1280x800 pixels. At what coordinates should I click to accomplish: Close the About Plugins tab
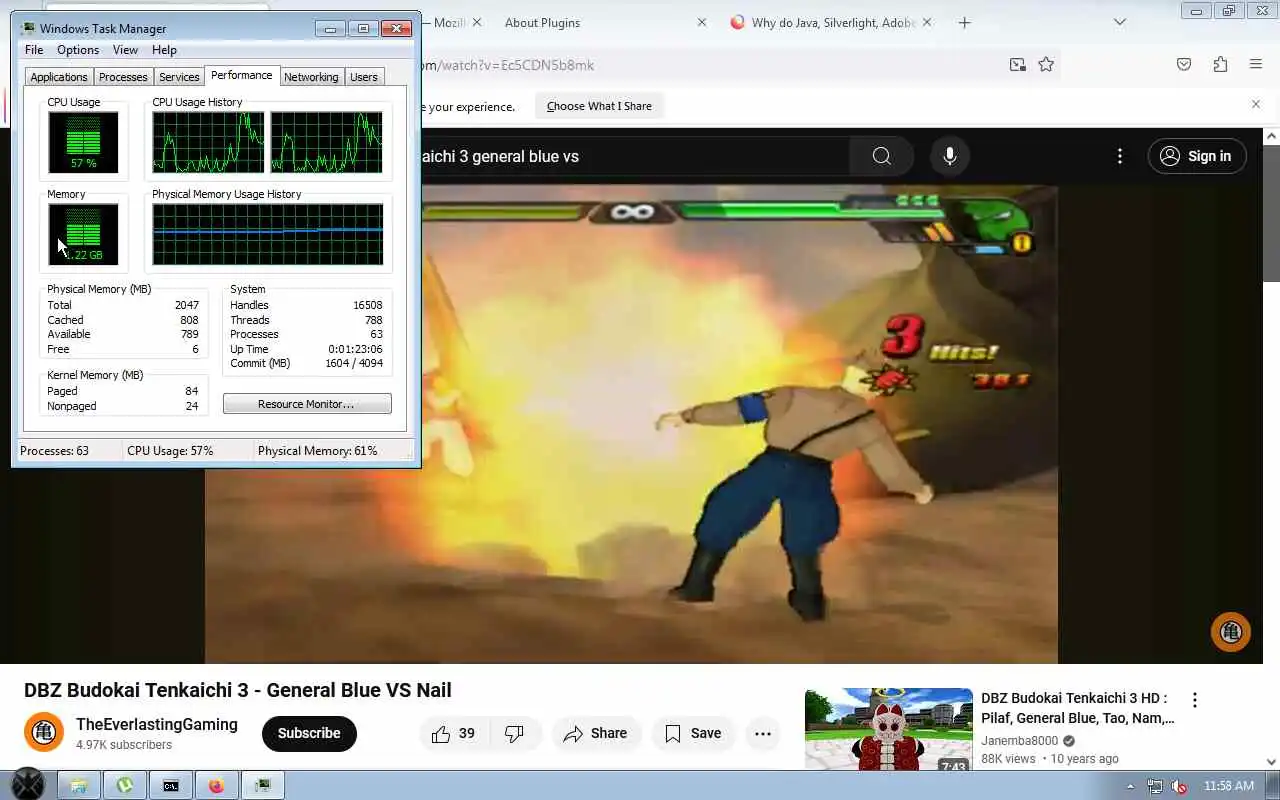coord(701,22)
